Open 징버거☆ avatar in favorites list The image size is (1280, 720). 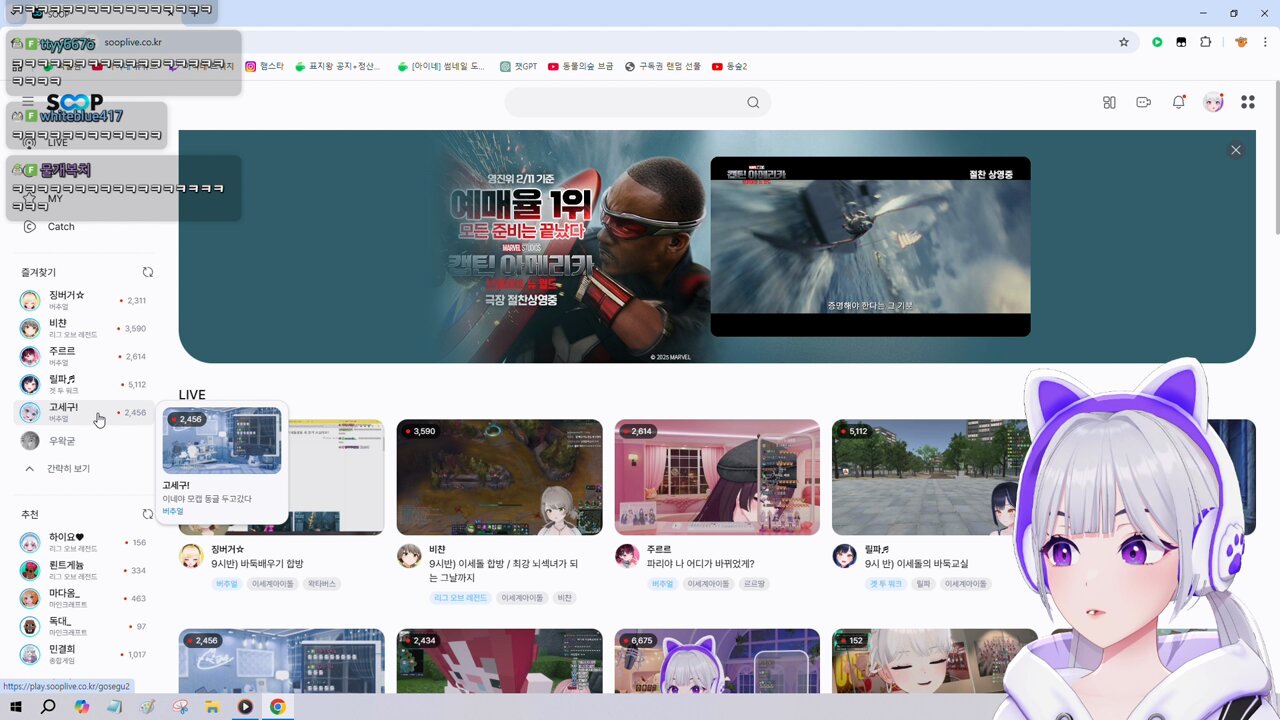[x=30, y=300]
